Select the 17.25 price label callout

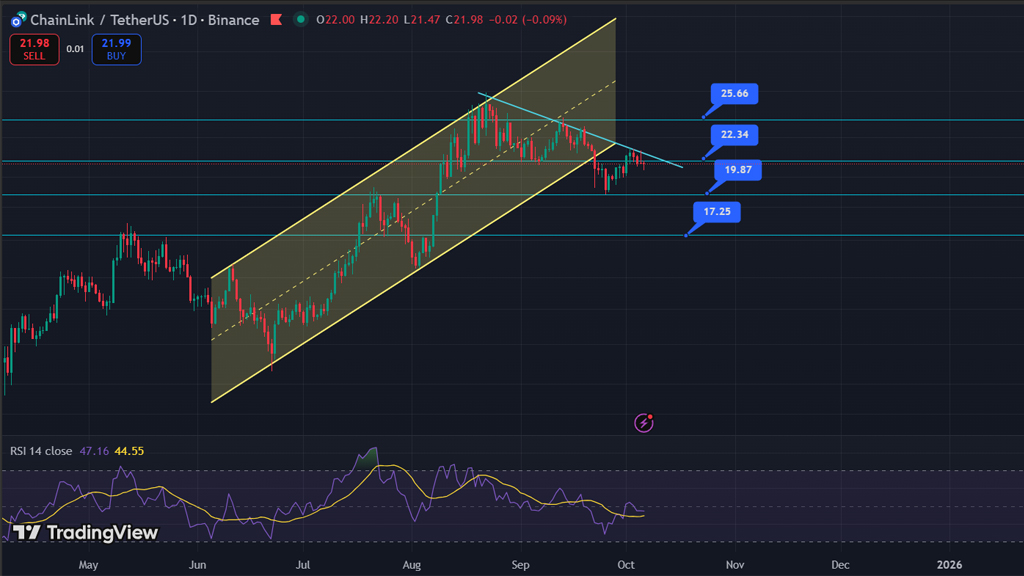pos(716,212)
